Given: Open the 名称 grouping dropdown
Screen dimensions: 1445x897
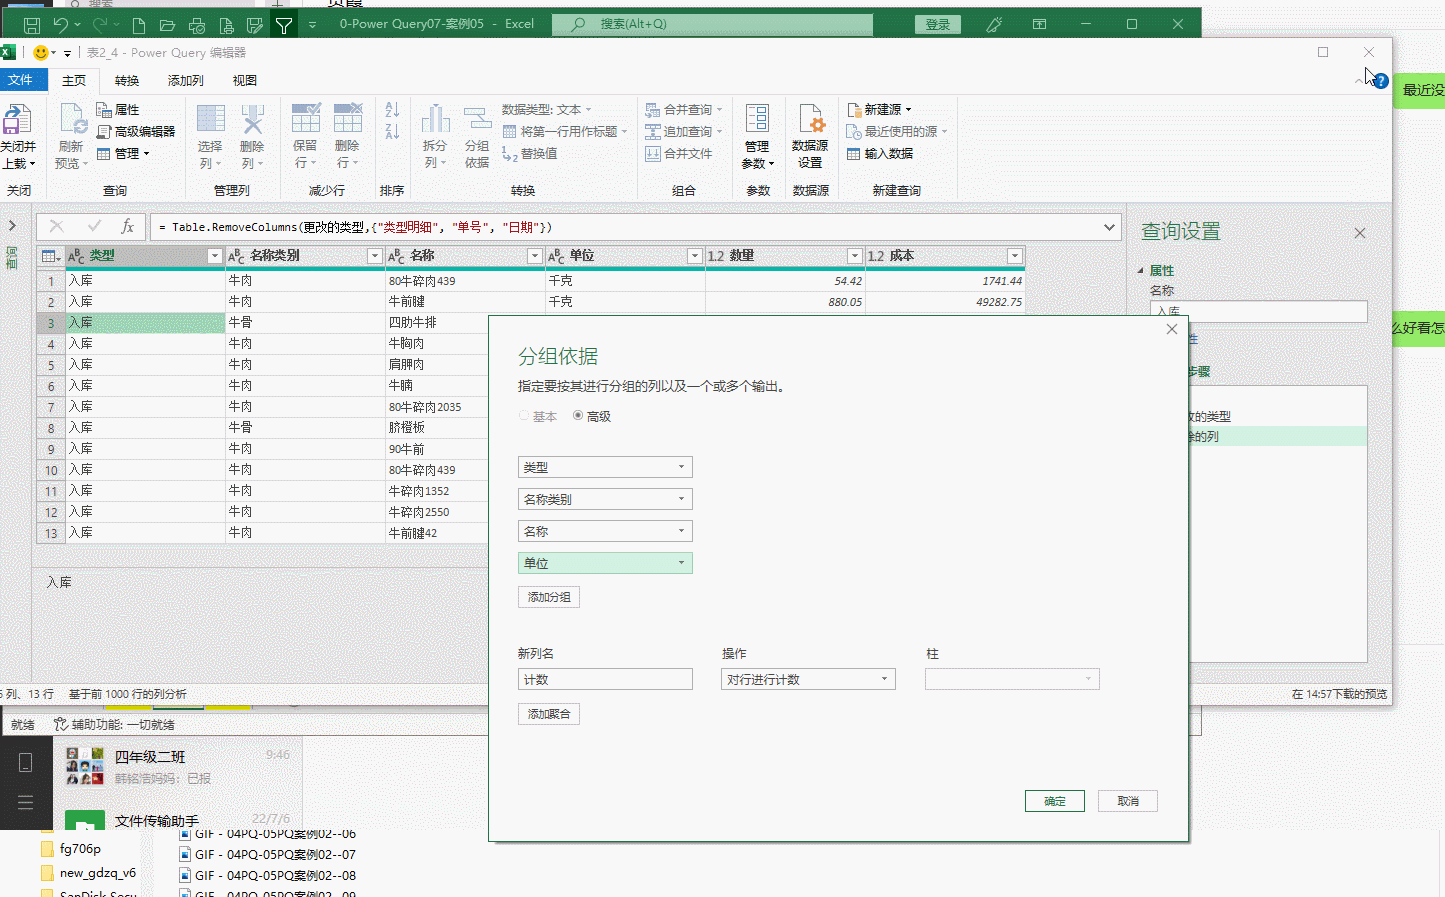Looking at the screenshot, I should tap(605, 531).
